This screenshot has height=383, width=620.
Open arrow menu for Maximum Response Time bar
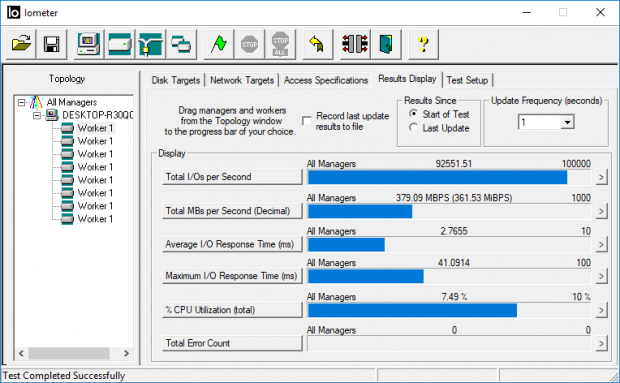click(x=601, y=276)
